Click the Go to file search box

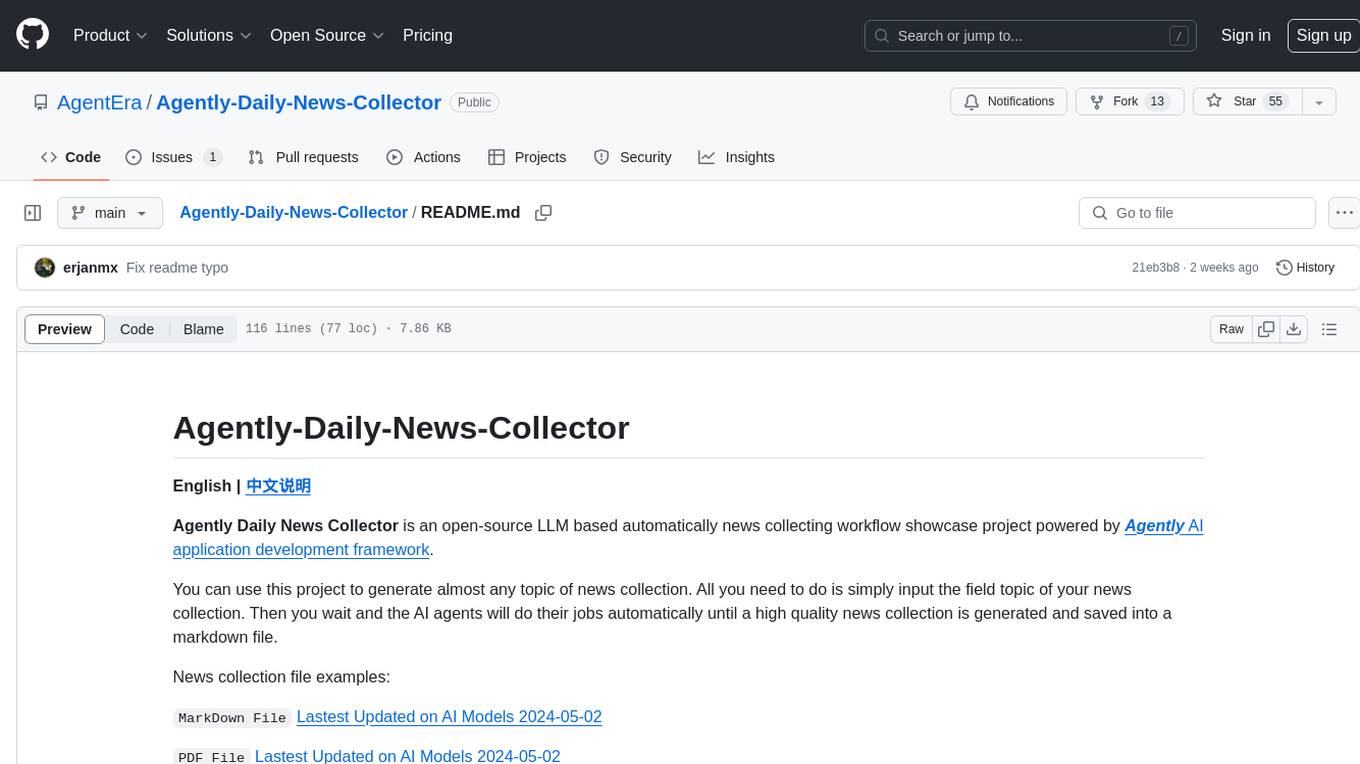click(x=1197, y=213)
